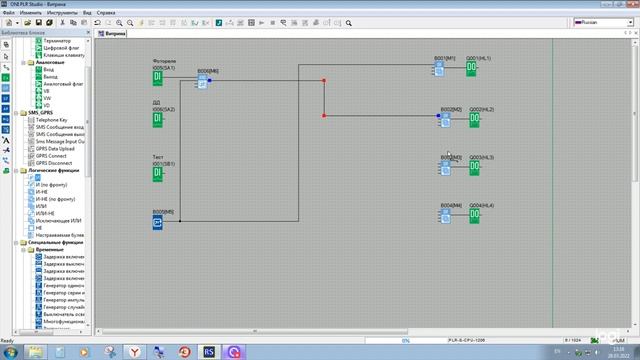Select Sms Message Input tree item
Viewport: 640px width, 360px height.
coord(60,142)
